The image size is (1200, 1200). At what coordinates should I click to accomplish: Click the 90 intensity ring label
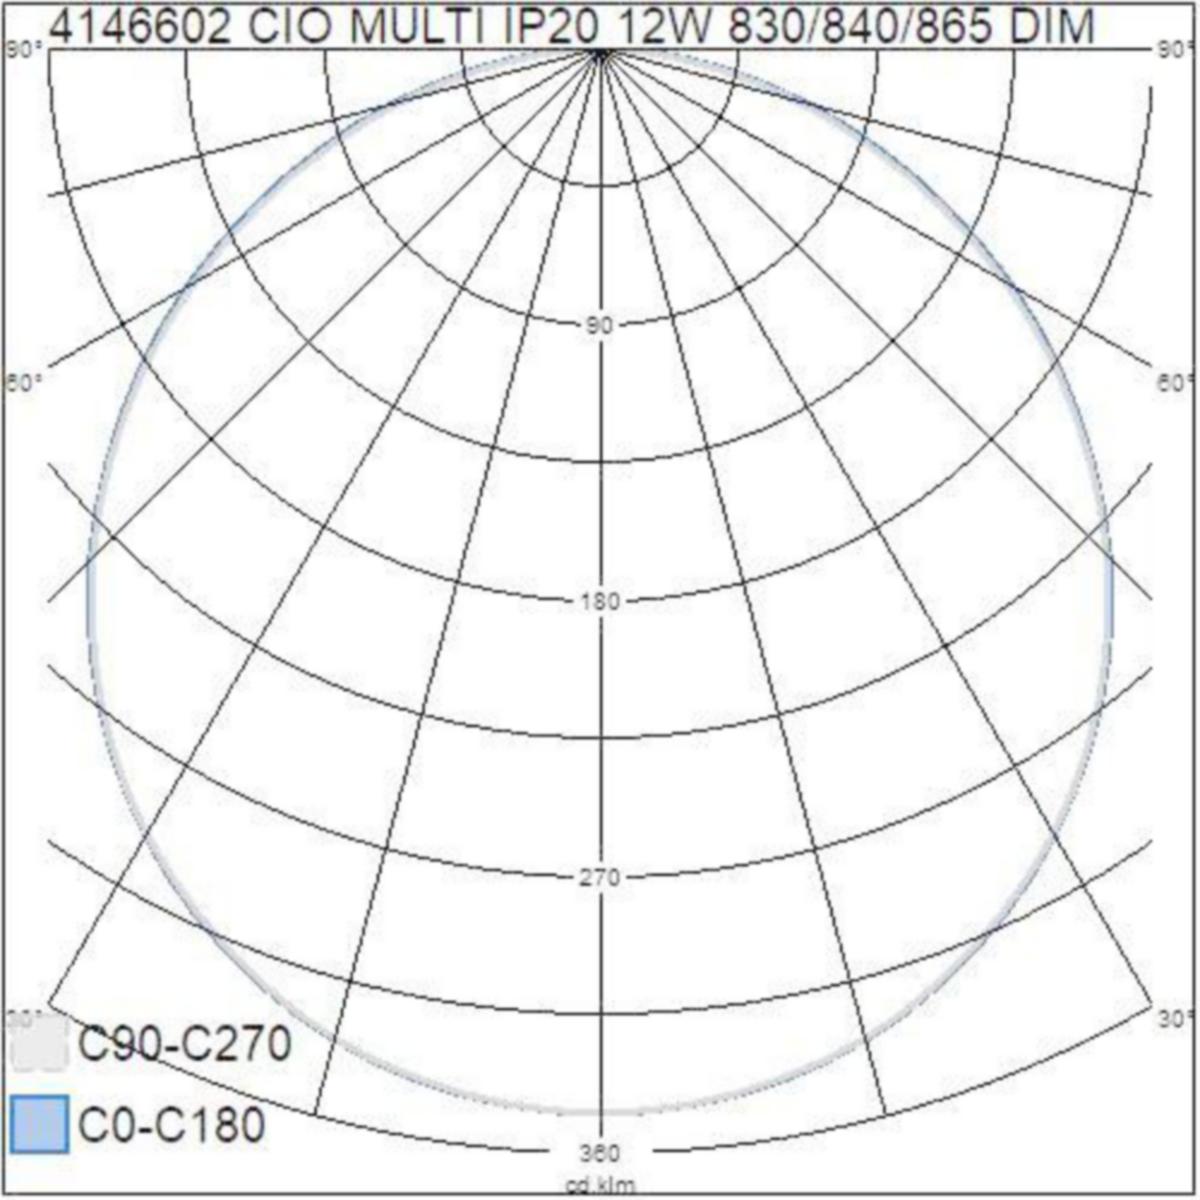(600, 325)
